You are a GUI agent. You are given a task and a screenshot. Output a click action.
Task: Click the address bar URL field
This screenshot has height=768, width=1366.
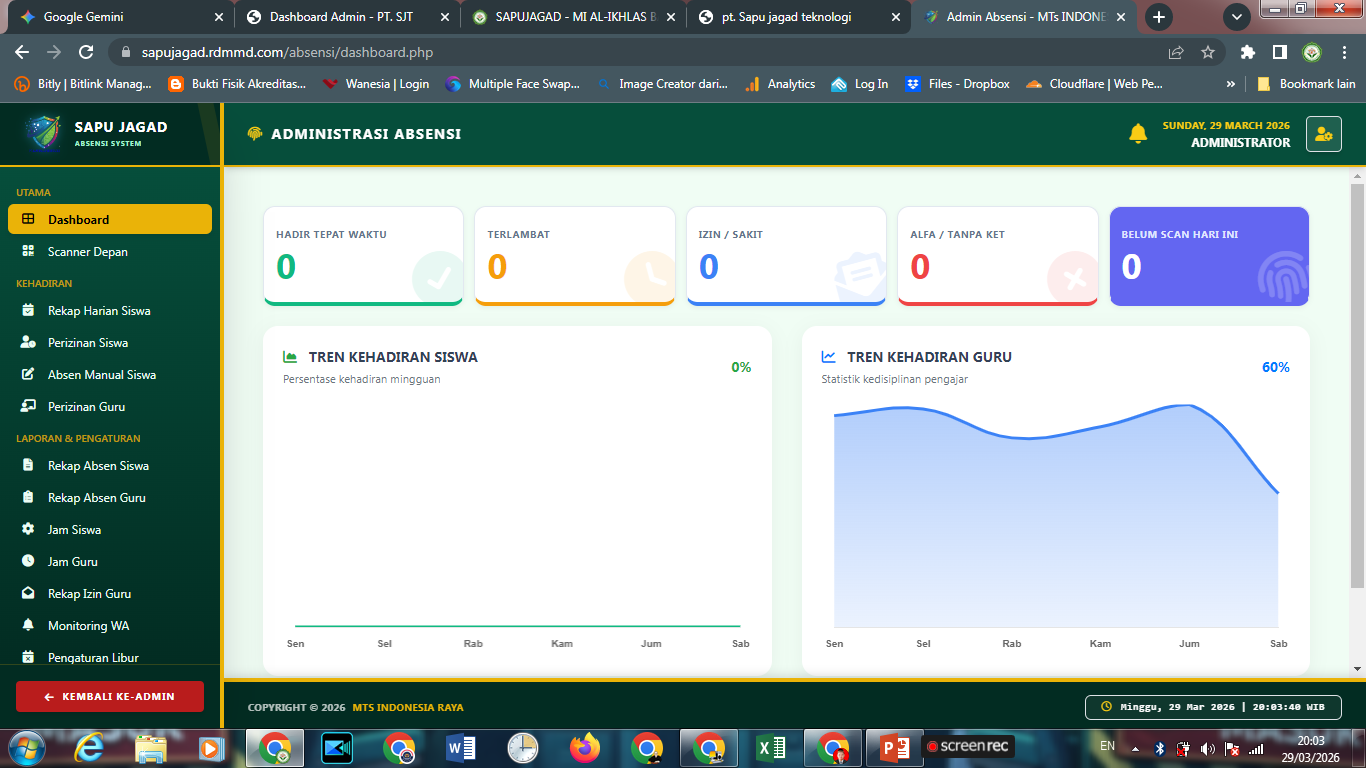click(x=640, y=52)
